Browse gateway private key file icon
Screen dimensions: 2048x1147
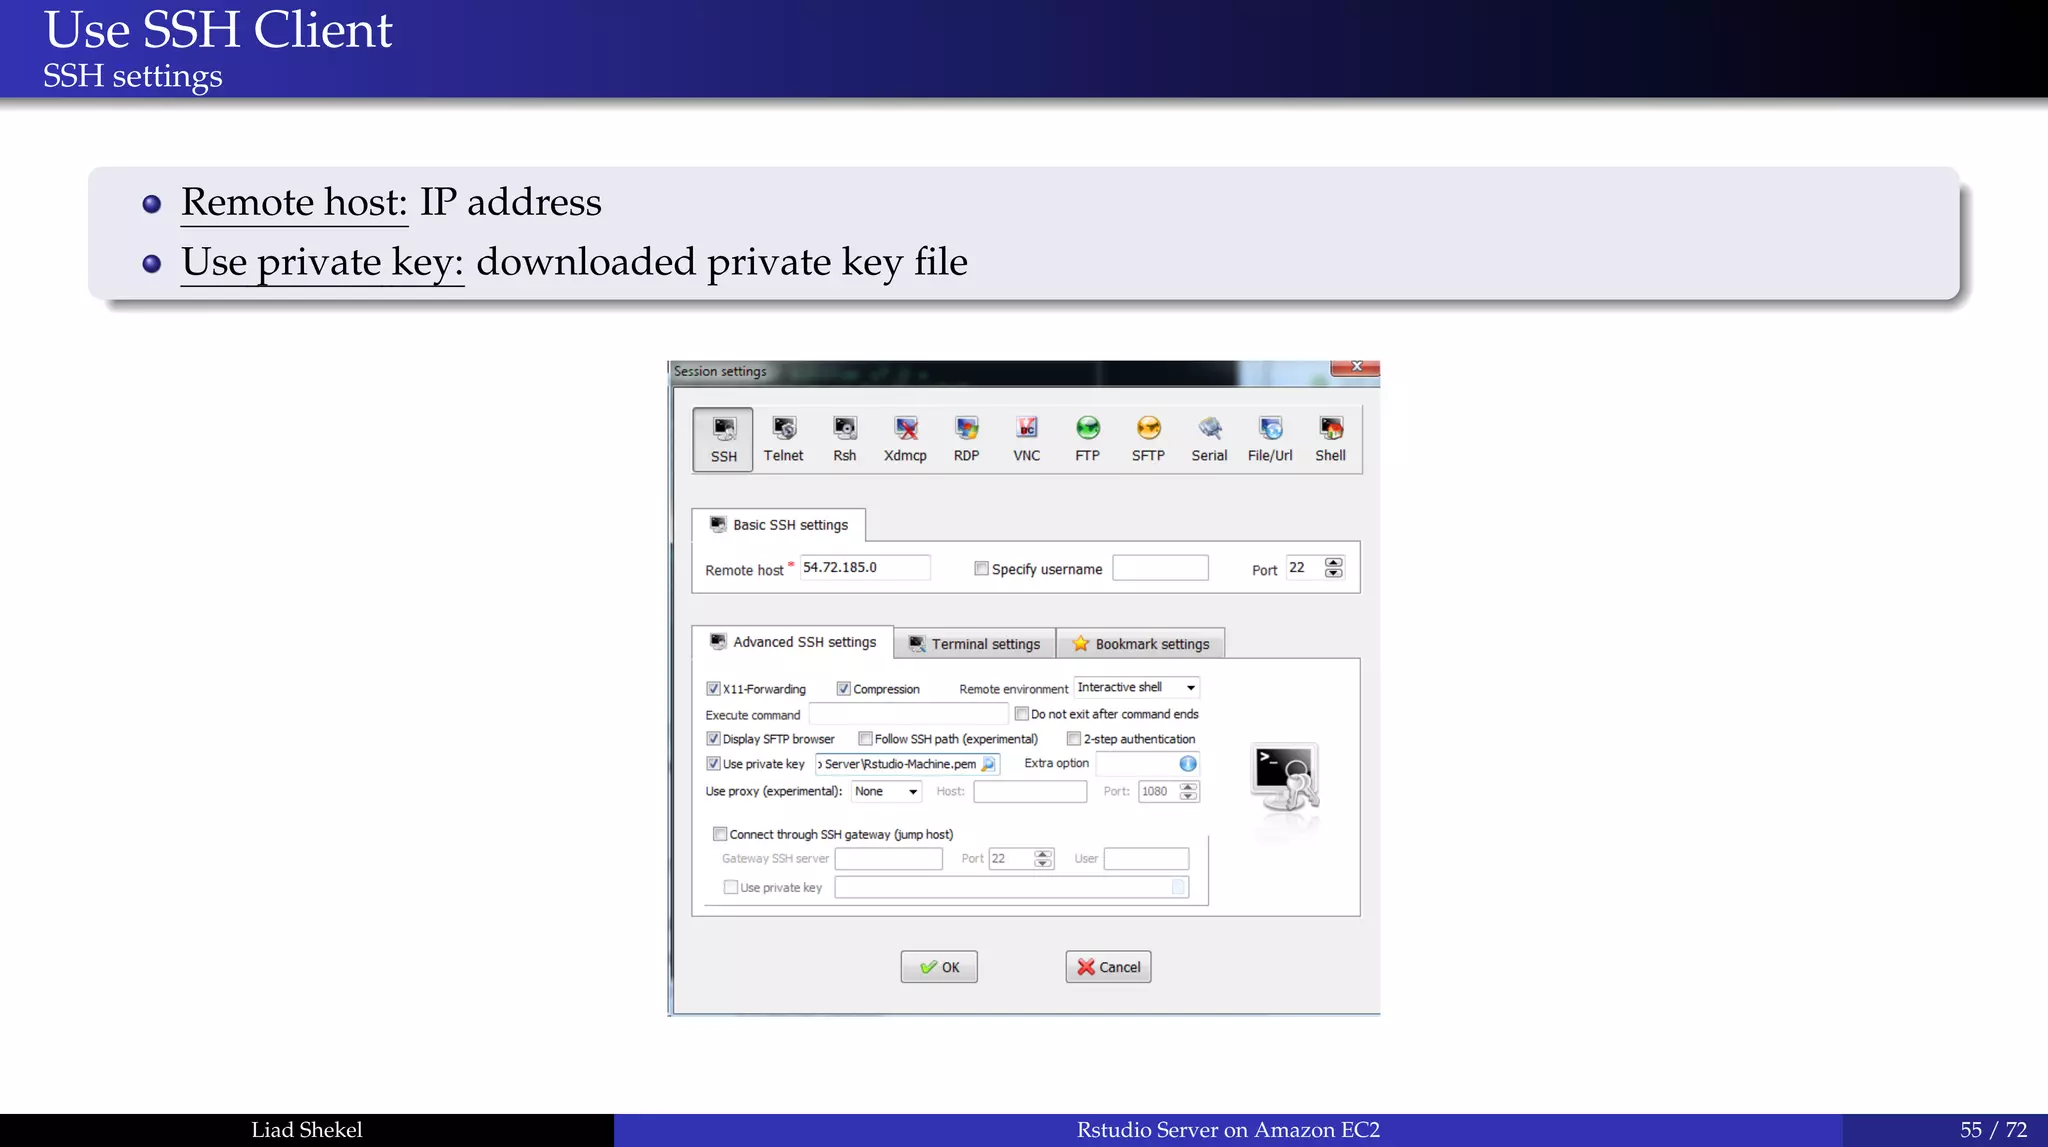click(x=1178, y=887)
